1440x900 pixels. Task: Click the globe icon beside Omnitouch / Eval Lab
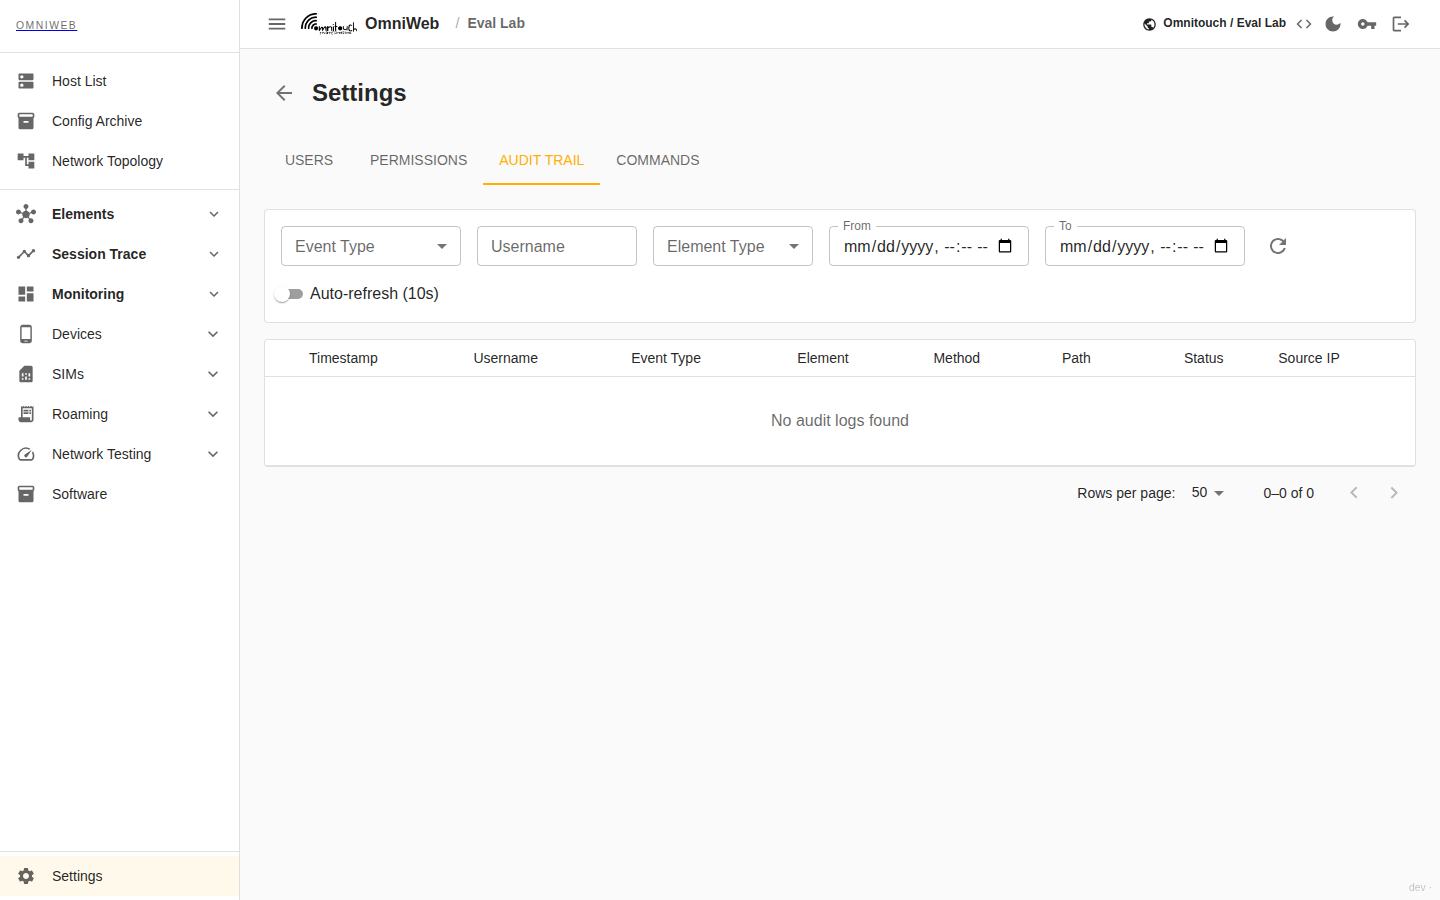click(1150, 24)
